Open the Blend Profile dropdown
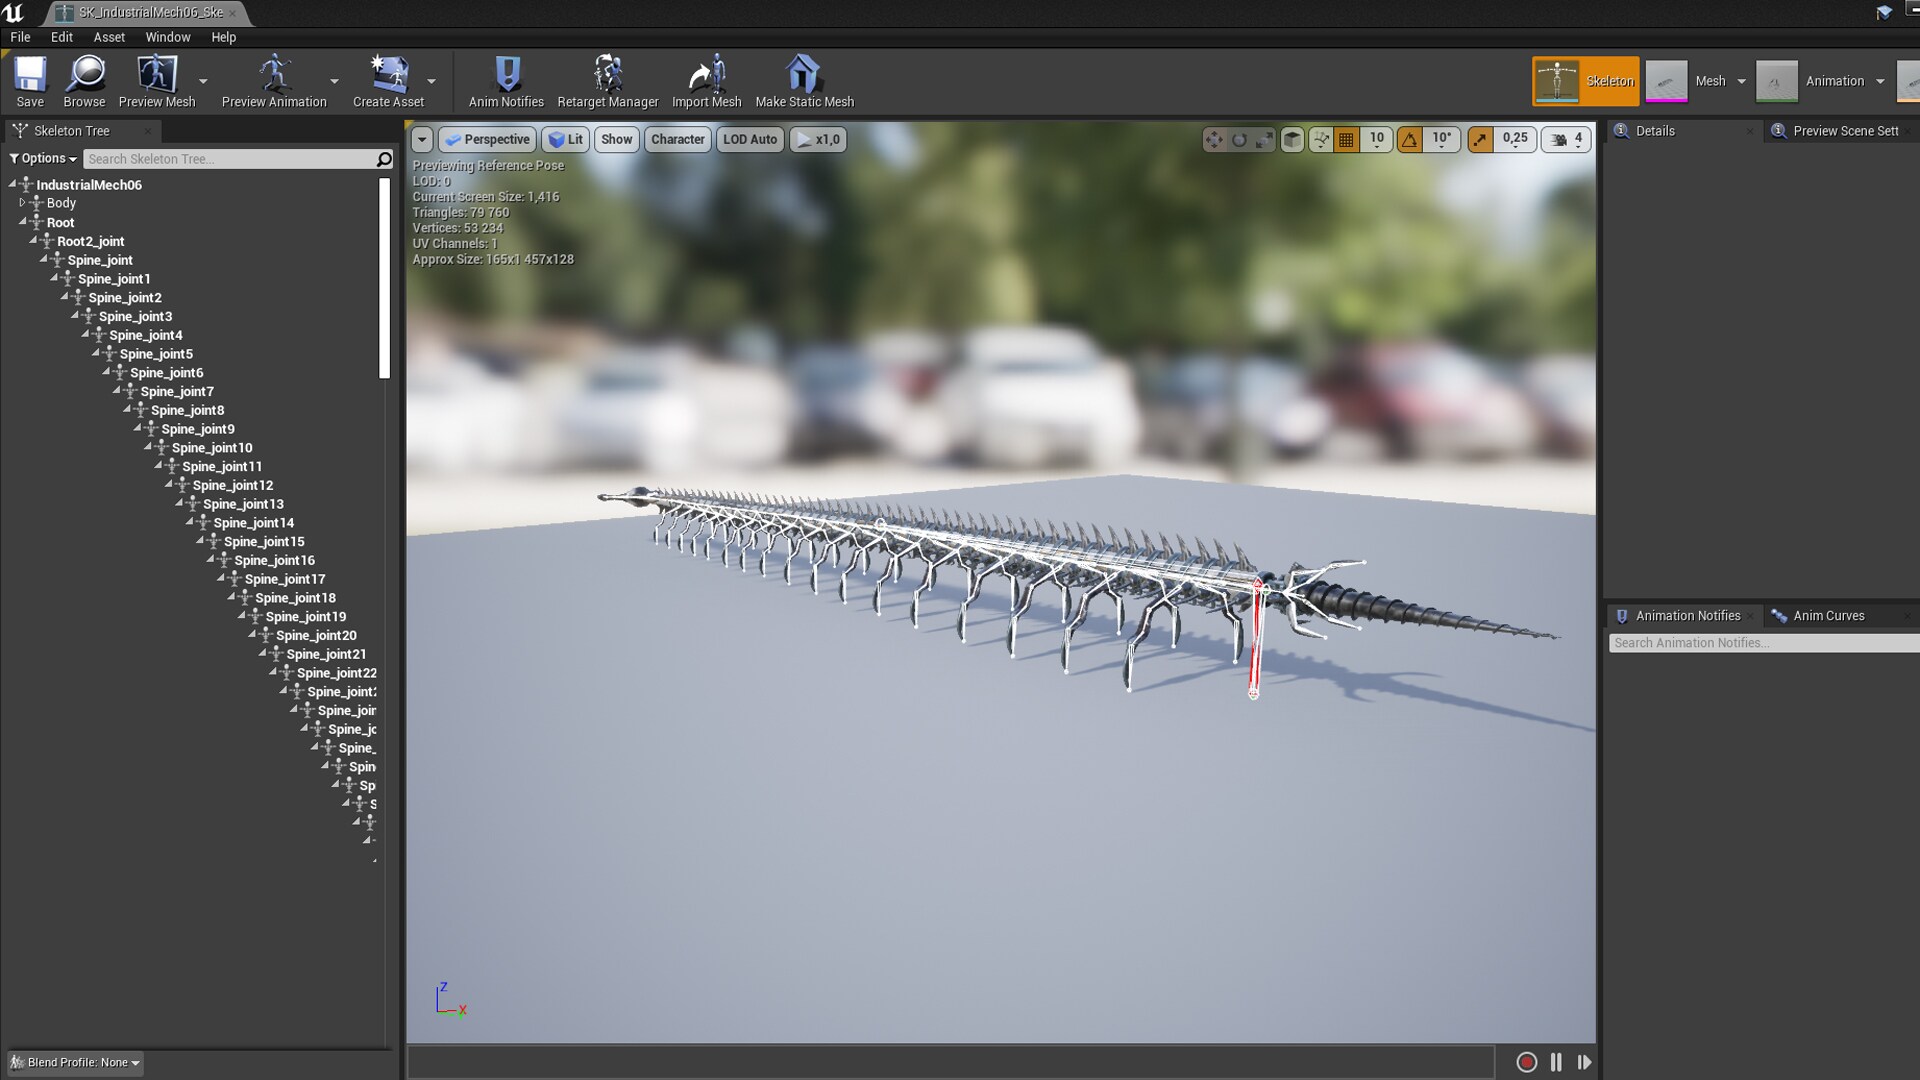The height and width of the screenshot is (1080, 1920). 76,1062
